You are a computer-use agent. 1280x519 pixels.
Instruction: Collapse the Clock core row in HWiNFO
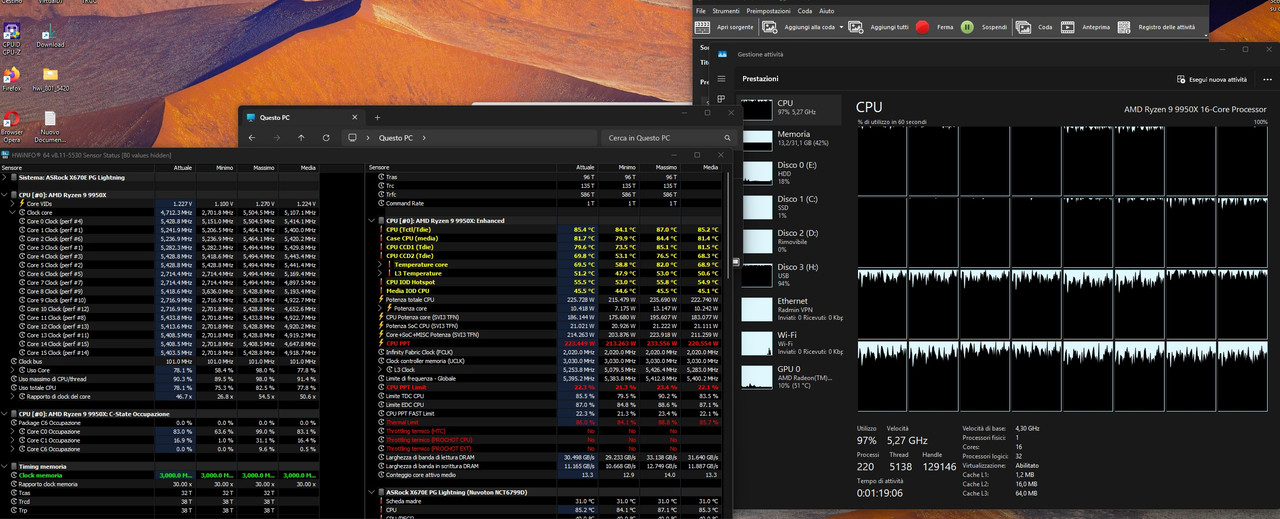[x=12, y=212]
